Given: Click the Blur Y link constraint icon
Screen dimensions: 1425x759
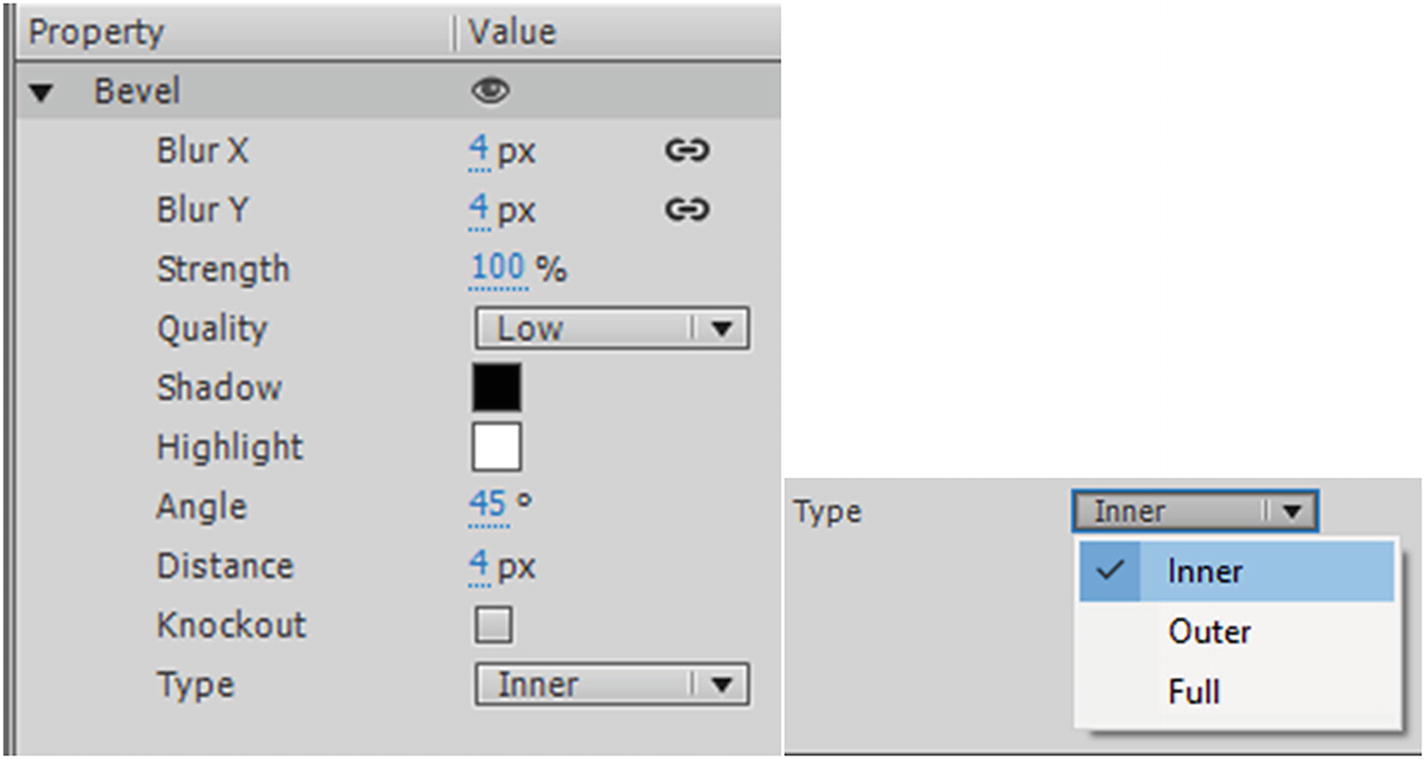Looking at the screenshot, I should point(687,210).
